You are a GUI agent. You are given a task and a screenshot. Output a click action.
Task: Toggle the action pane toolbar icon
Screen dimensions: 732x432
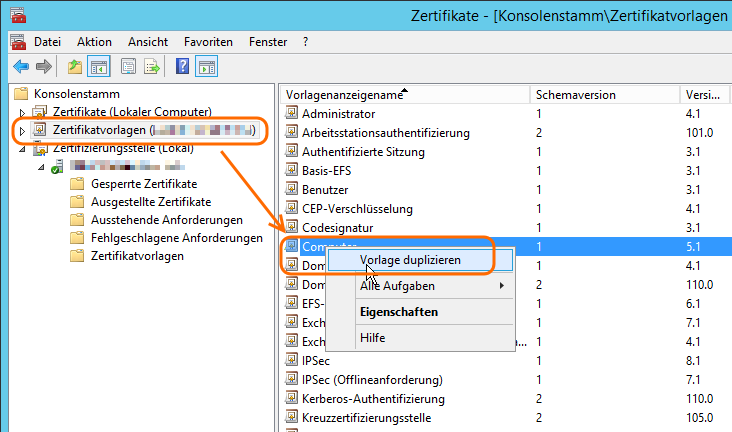[207, 67]
